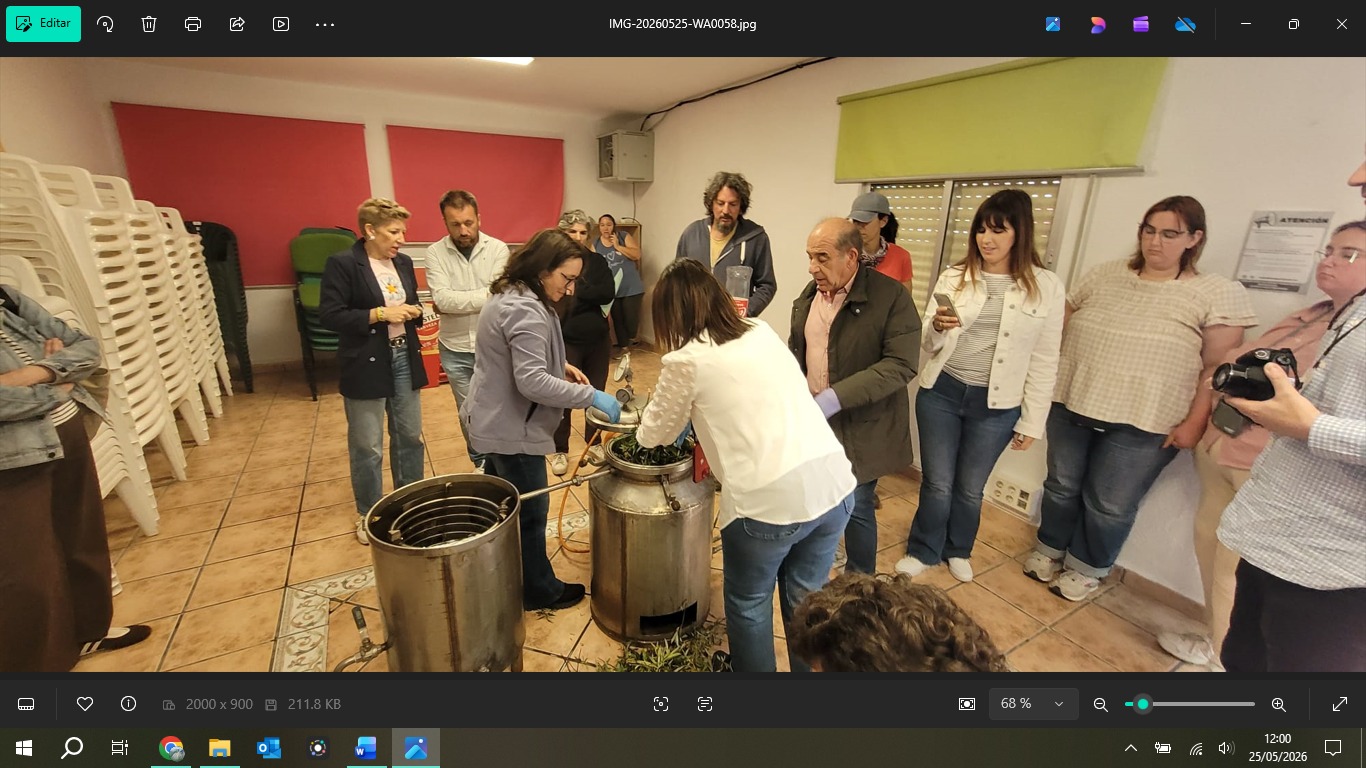Click the text recognition scan icon
The image size is (1366, 768).
[705, 704]
